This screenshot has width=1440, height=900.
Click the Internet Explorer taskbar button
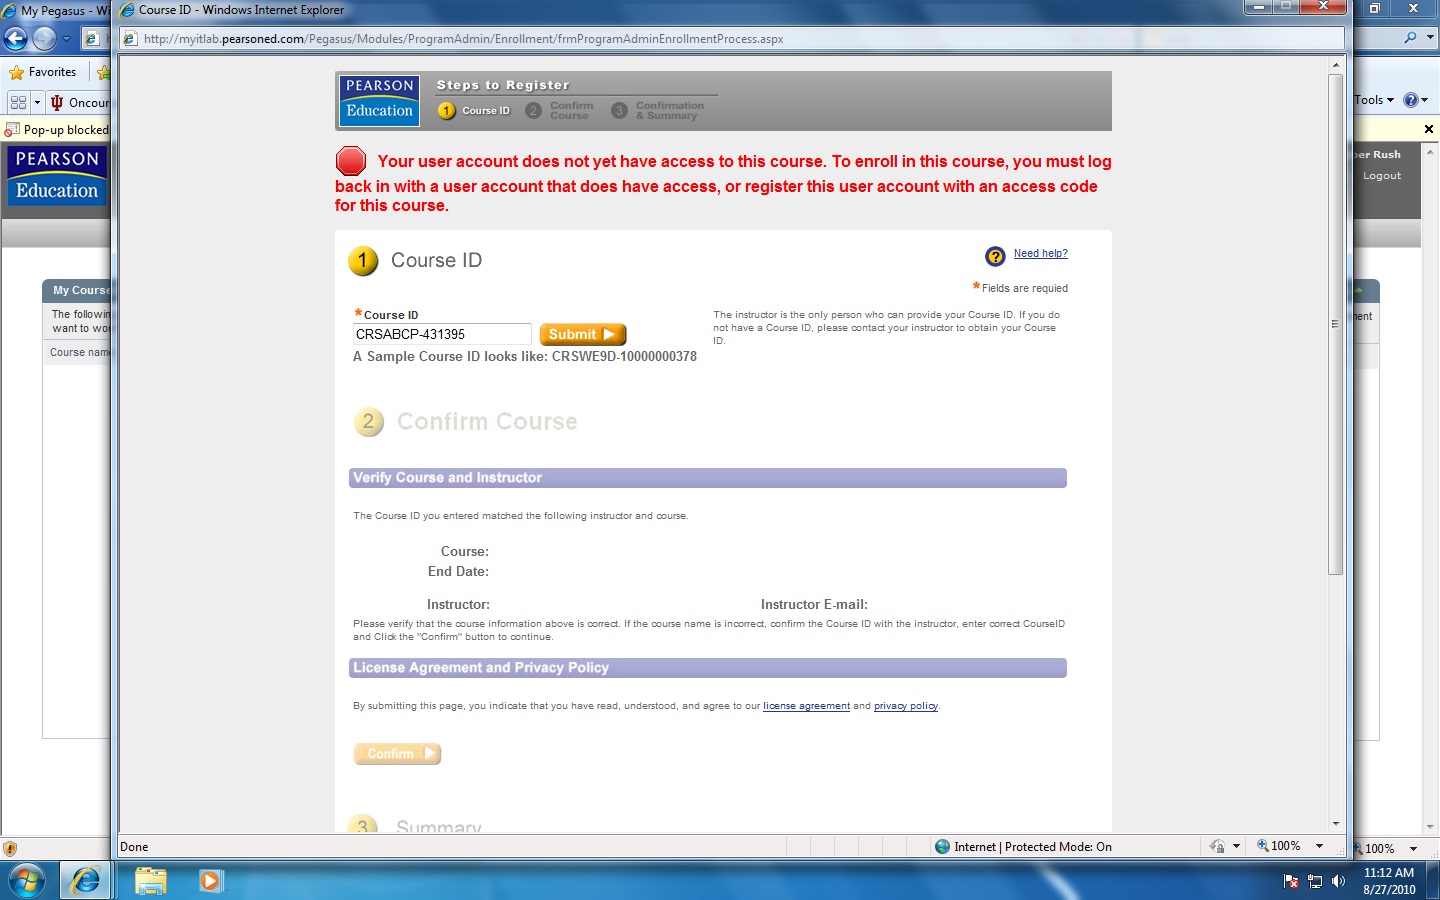[x=86, y=880]
